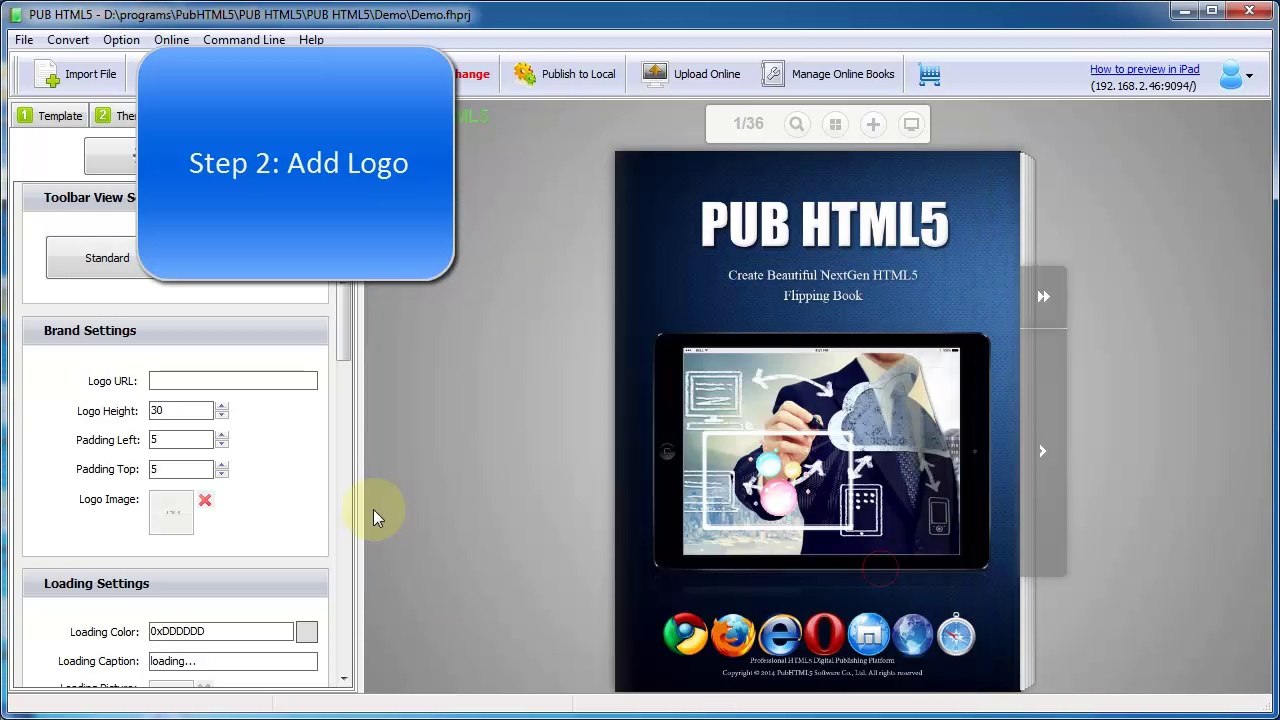Toggle fullscreen icon in preview toolbar
This screenshot has height=720, width=1280.
point(911,124)
